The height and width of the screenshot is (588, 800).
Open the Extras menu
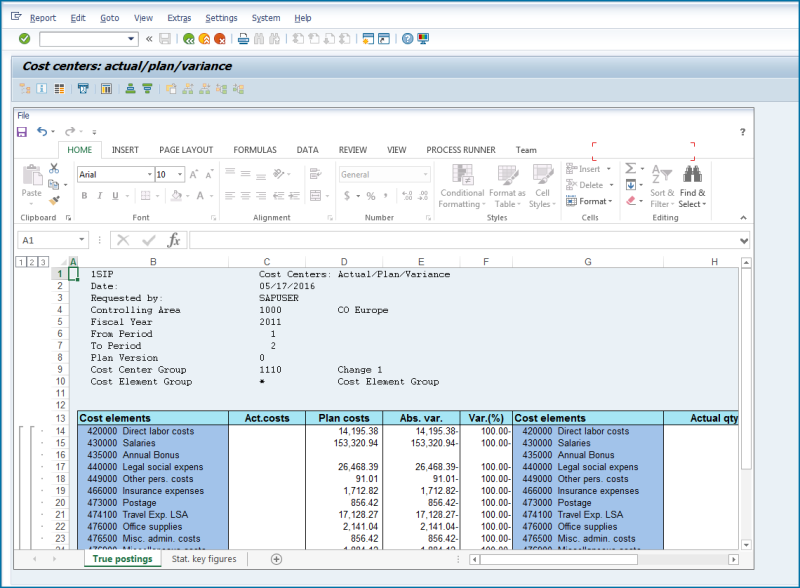pyautogui.click(x=179, y=18)
